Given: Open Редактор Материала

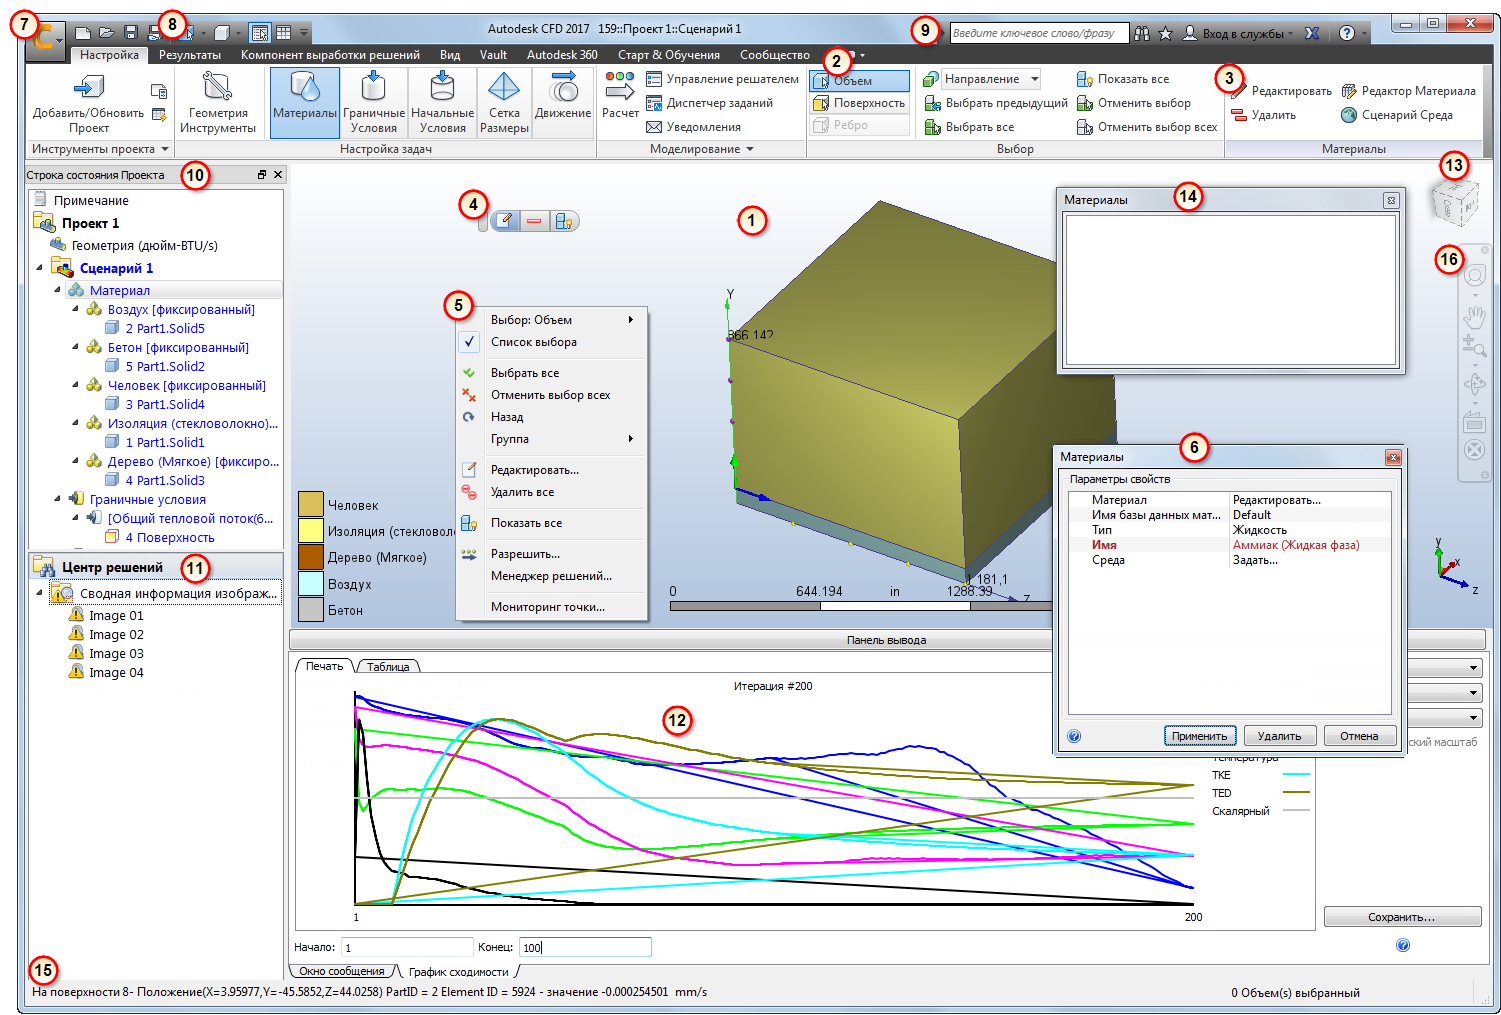Looking at the screenshot, I should (1408, 91).
